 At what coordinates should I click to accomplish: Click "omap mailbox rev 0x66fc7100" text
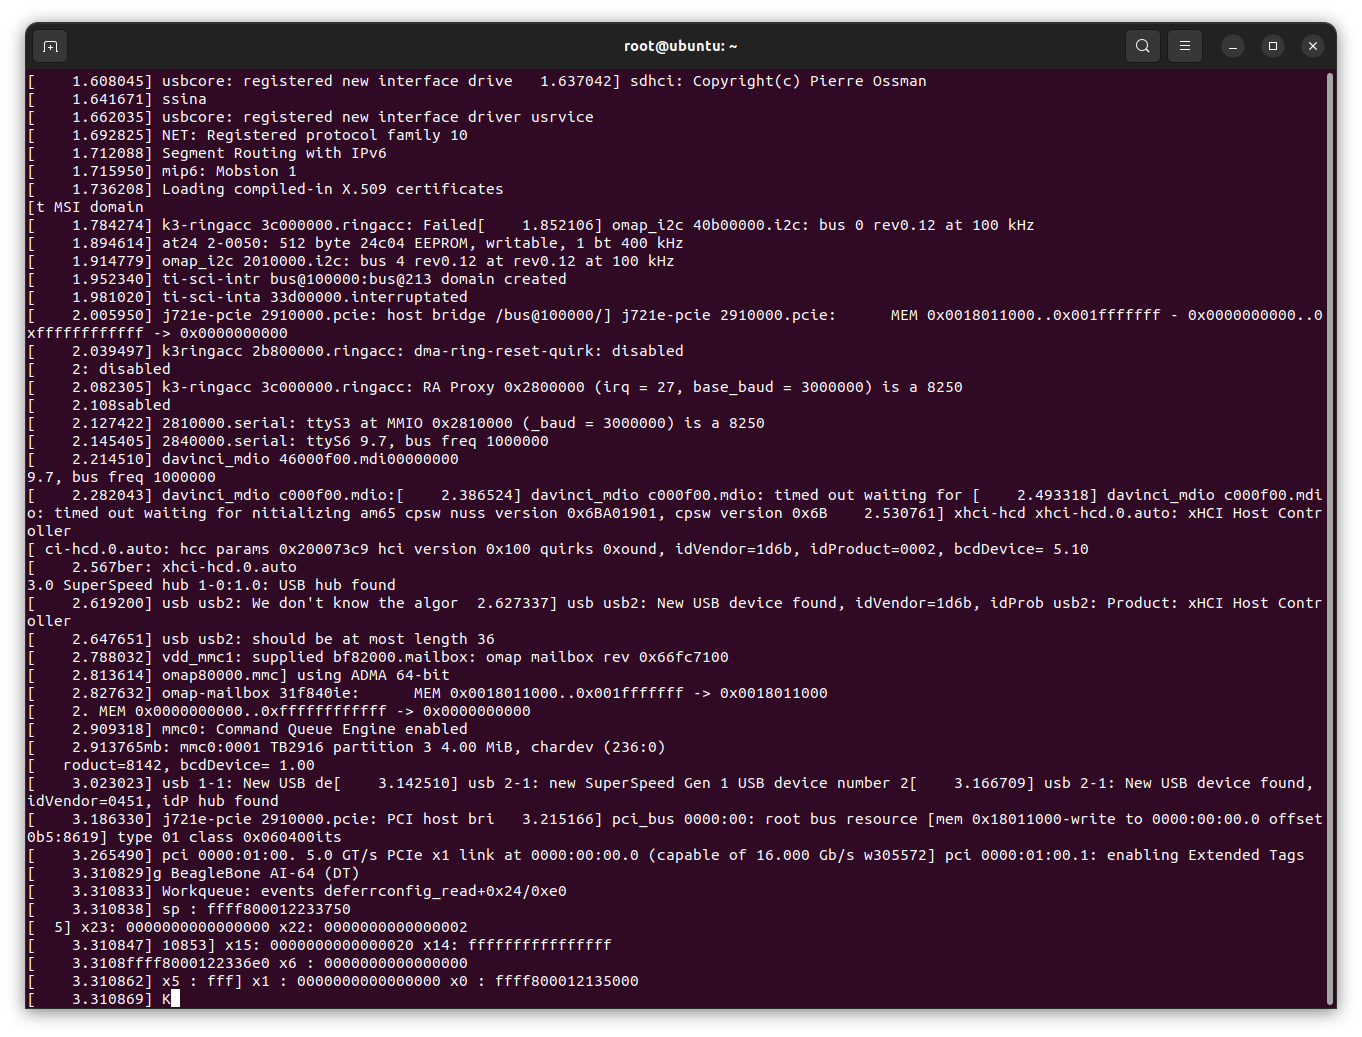(607, 657)
